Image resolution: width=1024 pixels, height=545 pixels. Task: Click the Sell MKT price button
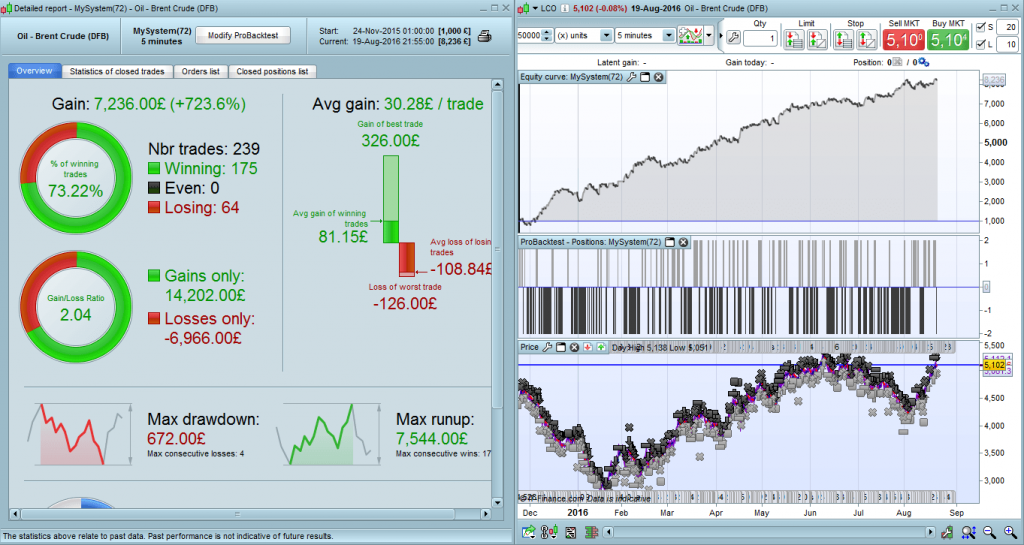[903, 40]
